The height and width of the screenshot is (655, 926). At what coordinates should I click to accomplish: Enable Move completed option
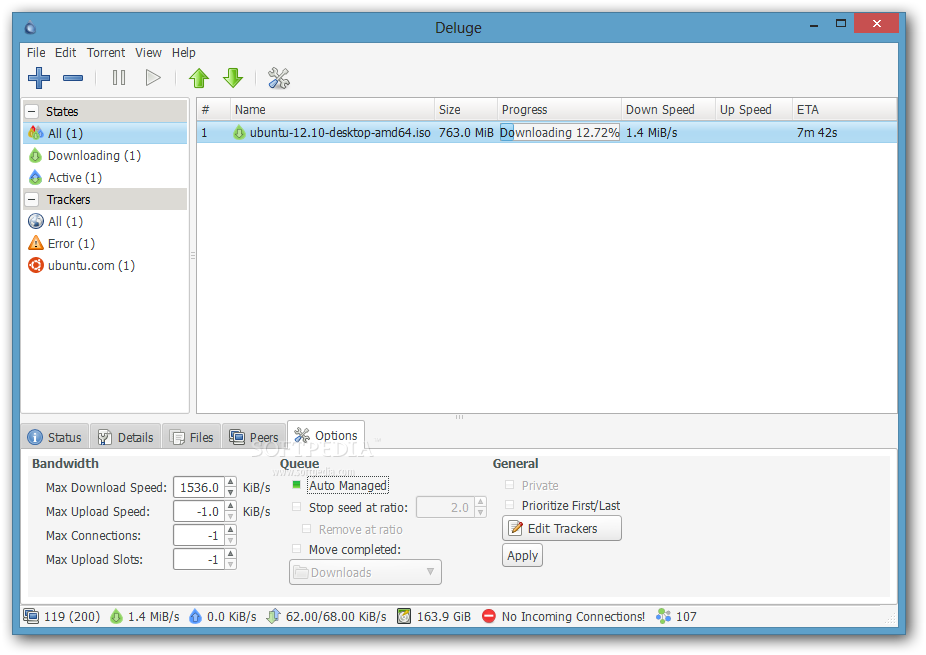tap(296, 549)
